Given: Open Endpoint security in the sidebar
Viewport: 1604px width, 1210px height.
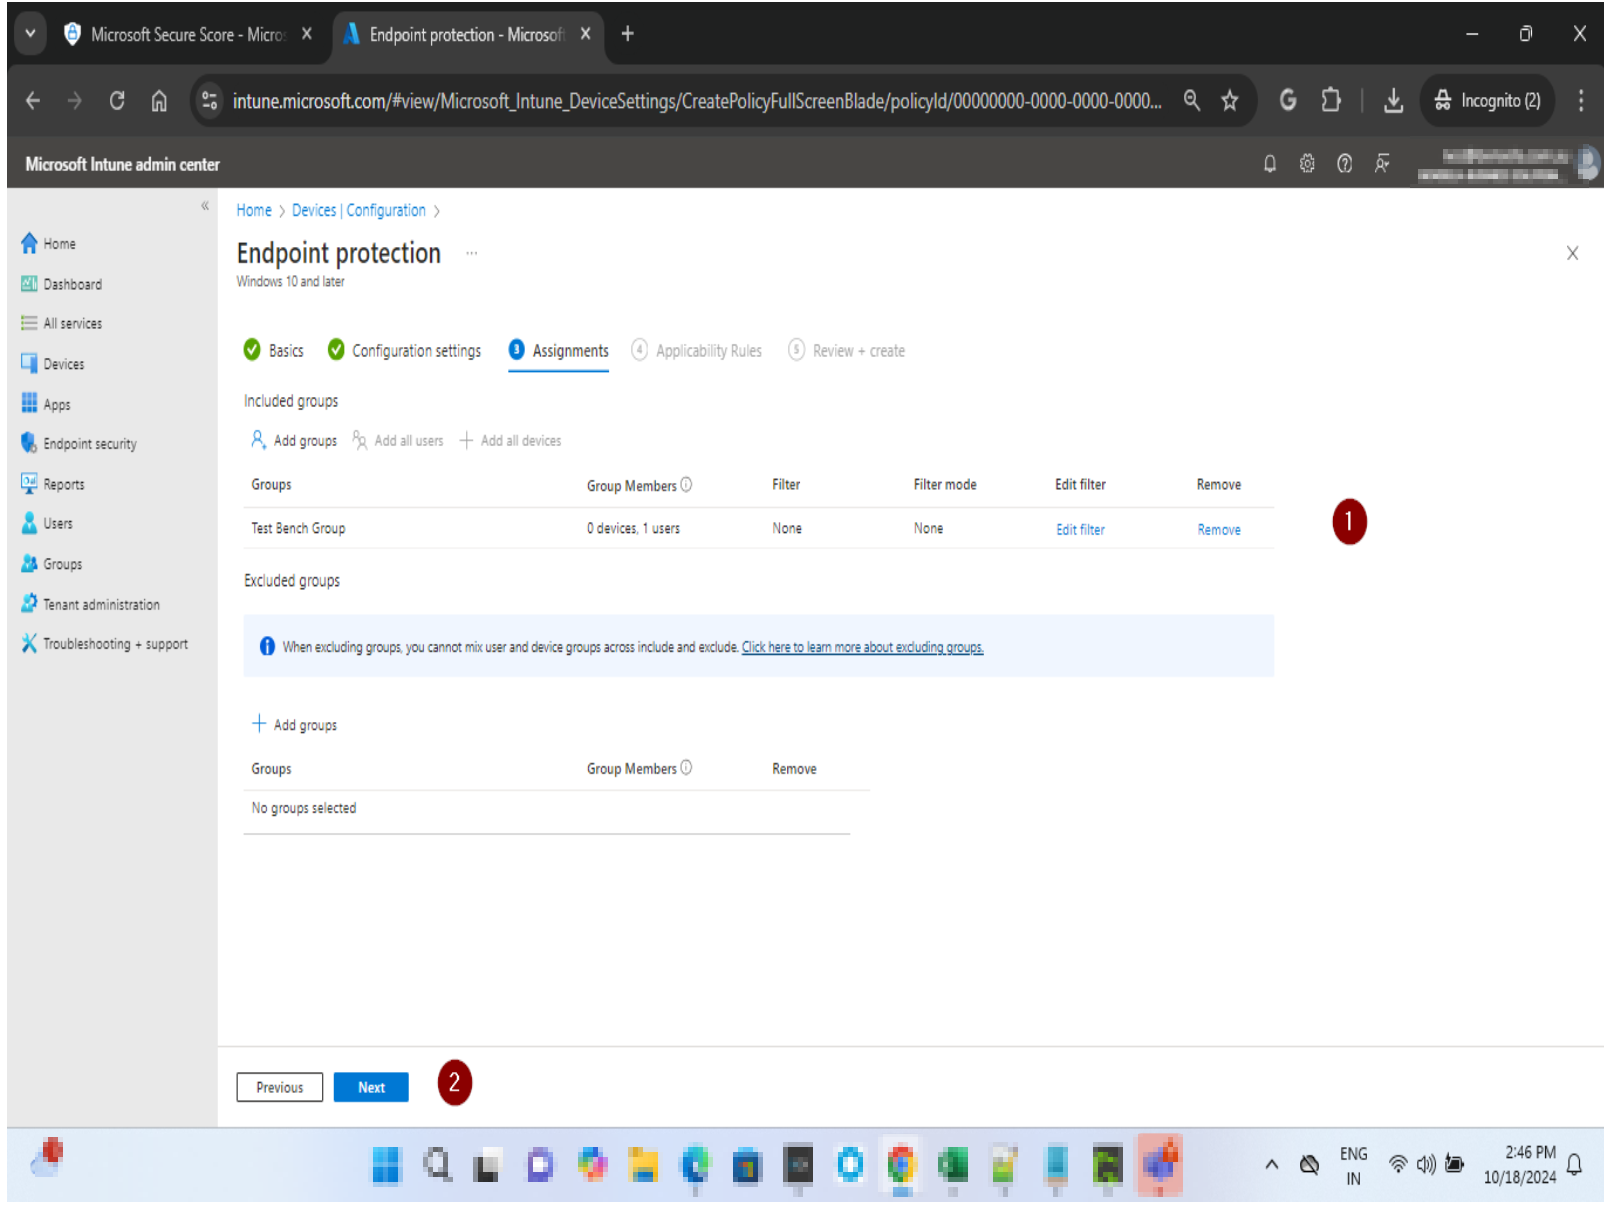Looking at the screenshot, I should pyautogui.click(x=79, y=443).
